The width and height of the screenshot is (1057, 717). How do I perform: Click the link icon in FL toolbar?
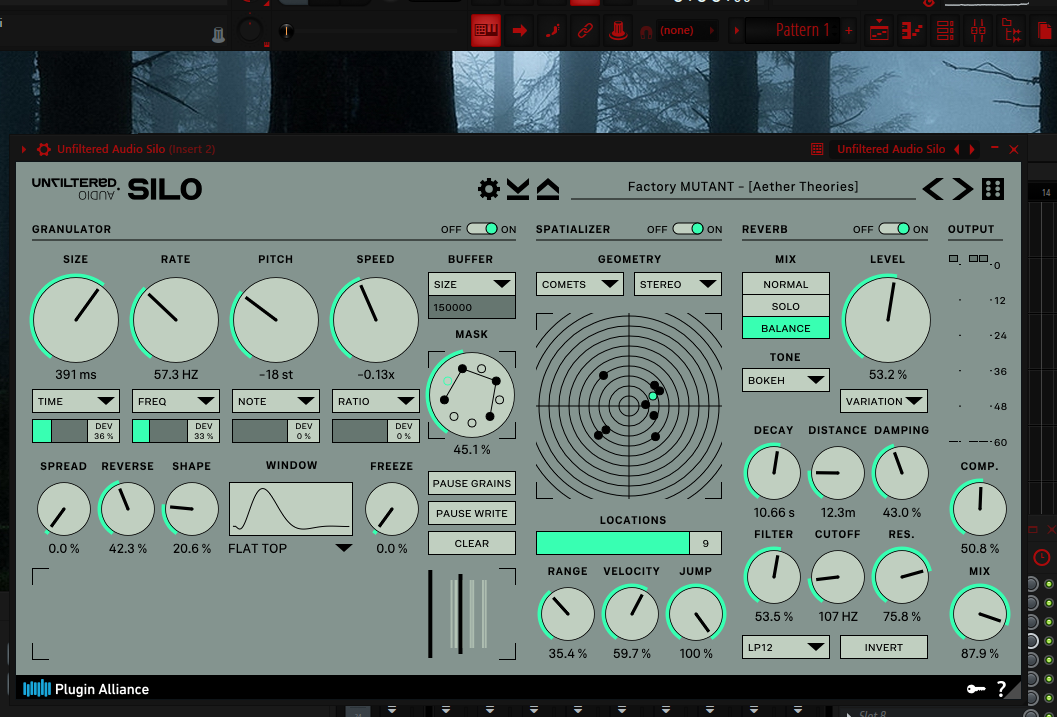(585, 30)
